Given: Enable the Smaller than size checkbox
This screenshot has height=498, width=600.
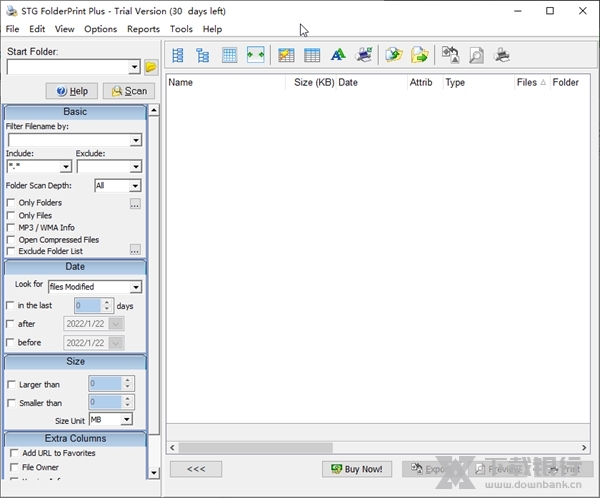Looking at the screenshot, I should (11, 403).
